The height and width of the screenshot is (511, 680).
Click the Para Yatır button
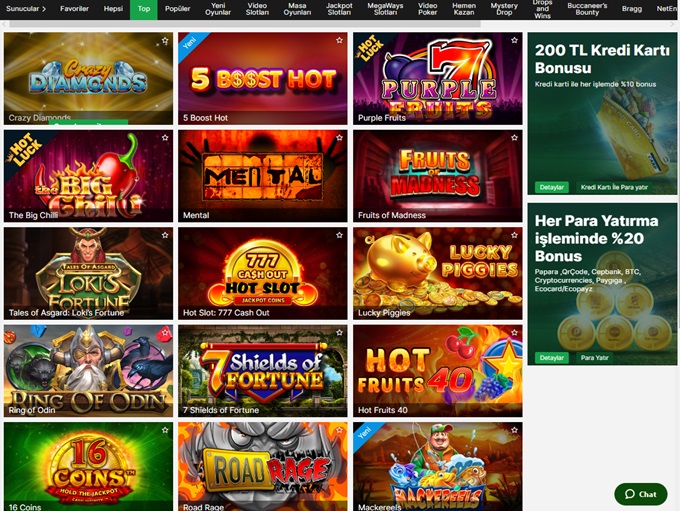click(x=595, y=358)
